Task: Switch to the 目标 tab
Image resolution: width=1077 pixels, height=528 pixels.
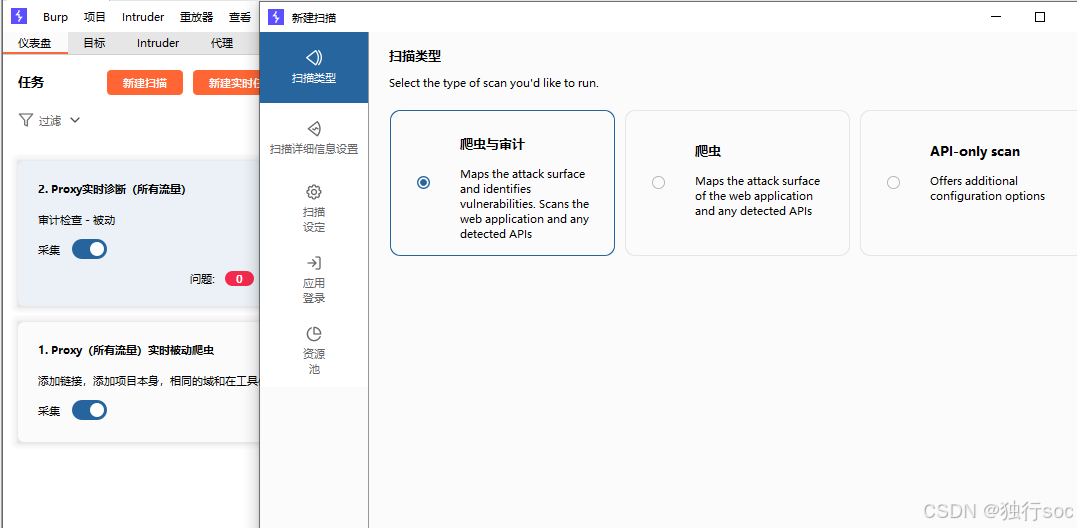Action: [94, 43]
